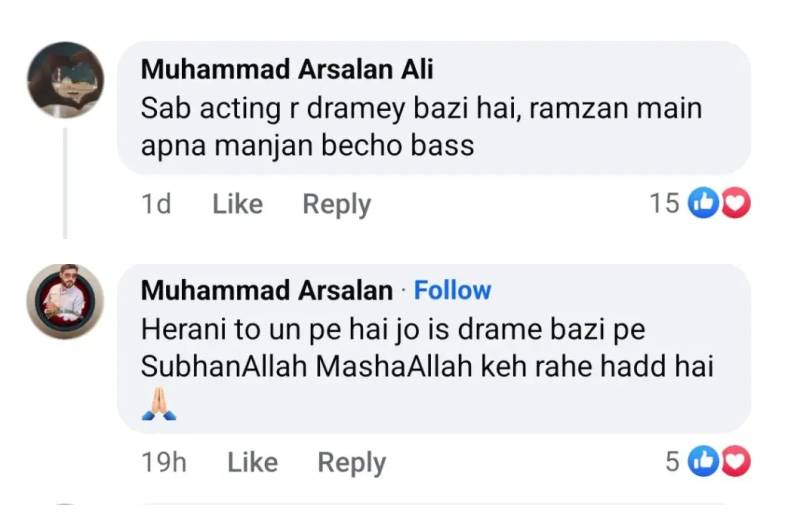Click red heart reaction icon on first comment
The height and width of the screenshot is (516, 800).
(736, 203)
